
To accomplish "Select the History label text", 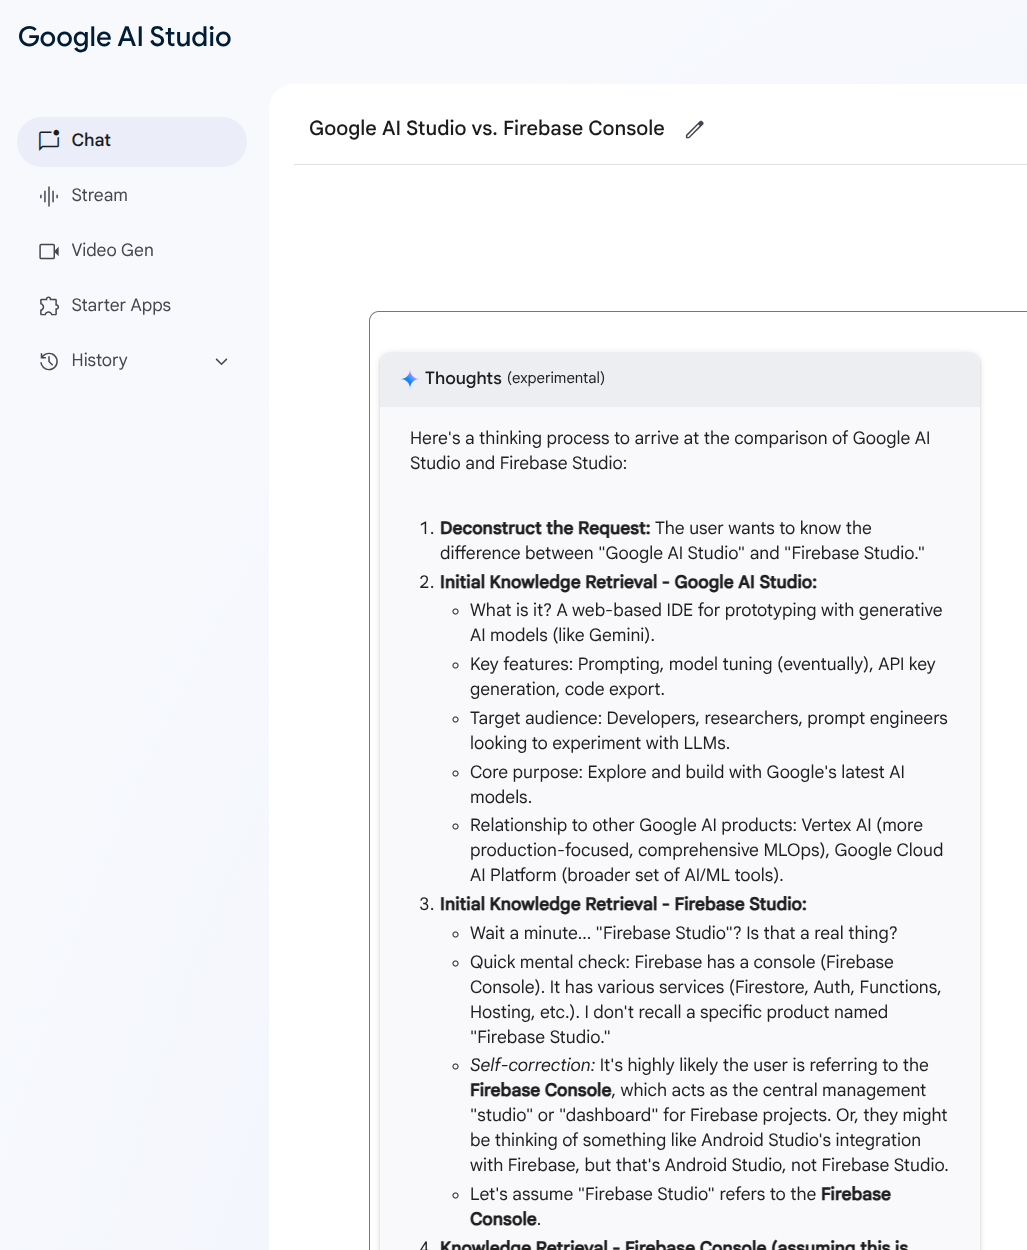I will point(99,360).
